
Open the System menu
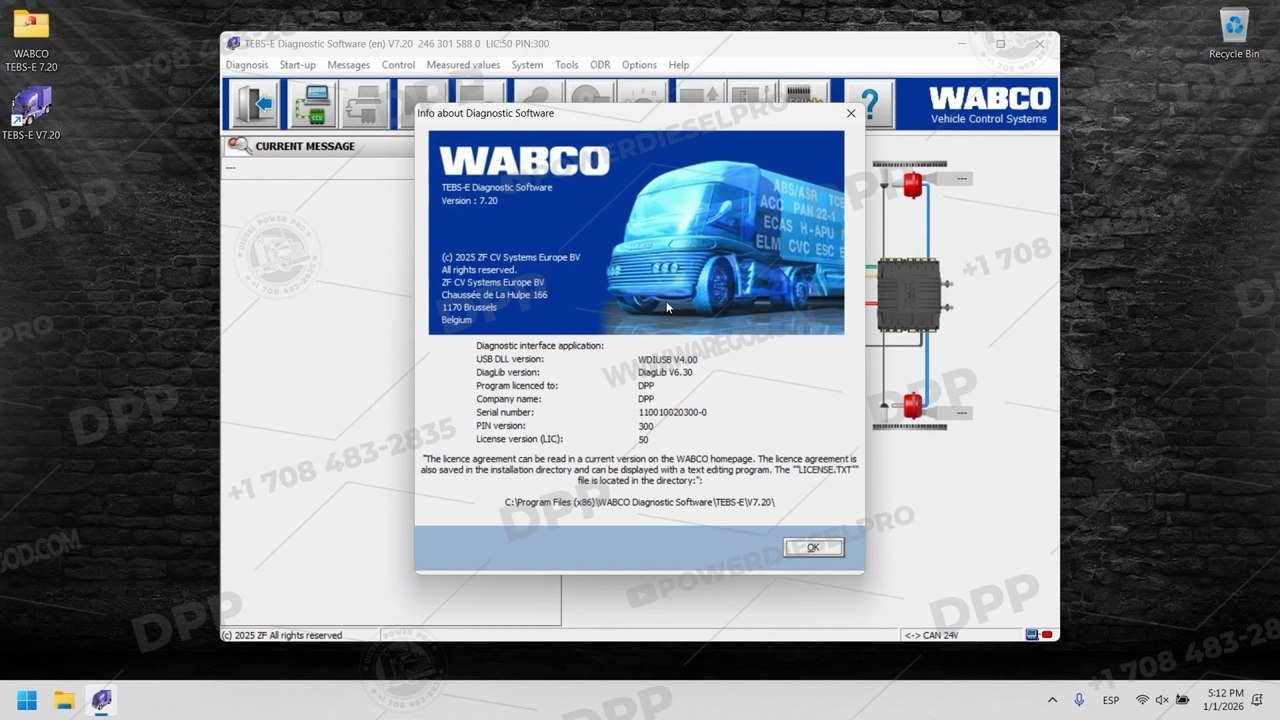point(527,65)
